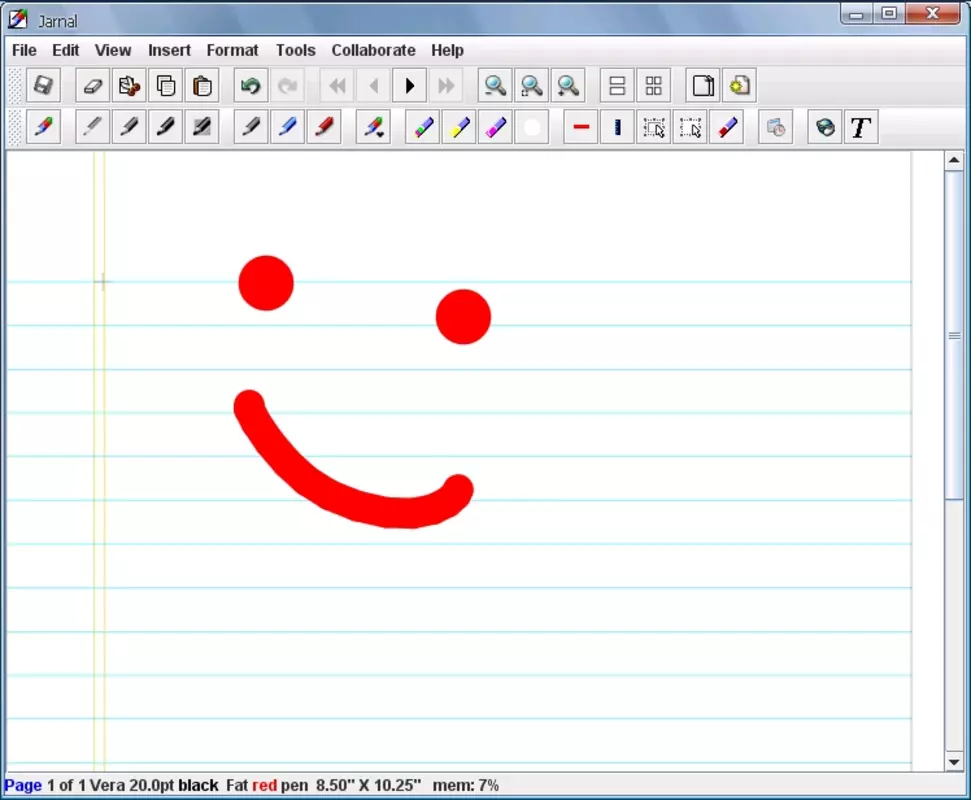The width and height of the screenshot is (971, 800).
Task: Open the File menu
Action: click(x=24, y=50)
